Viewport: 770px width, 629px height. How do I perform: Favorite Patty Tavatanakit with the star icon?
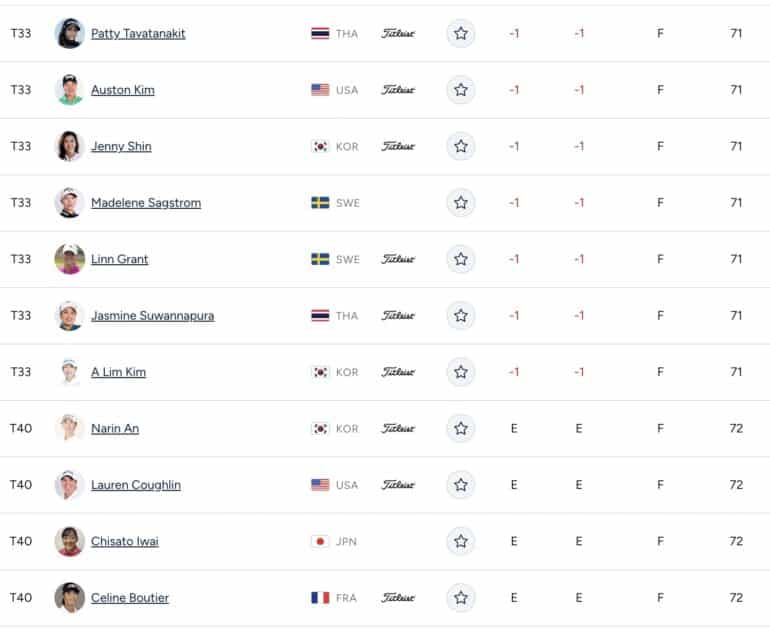(x=461, y=33)
